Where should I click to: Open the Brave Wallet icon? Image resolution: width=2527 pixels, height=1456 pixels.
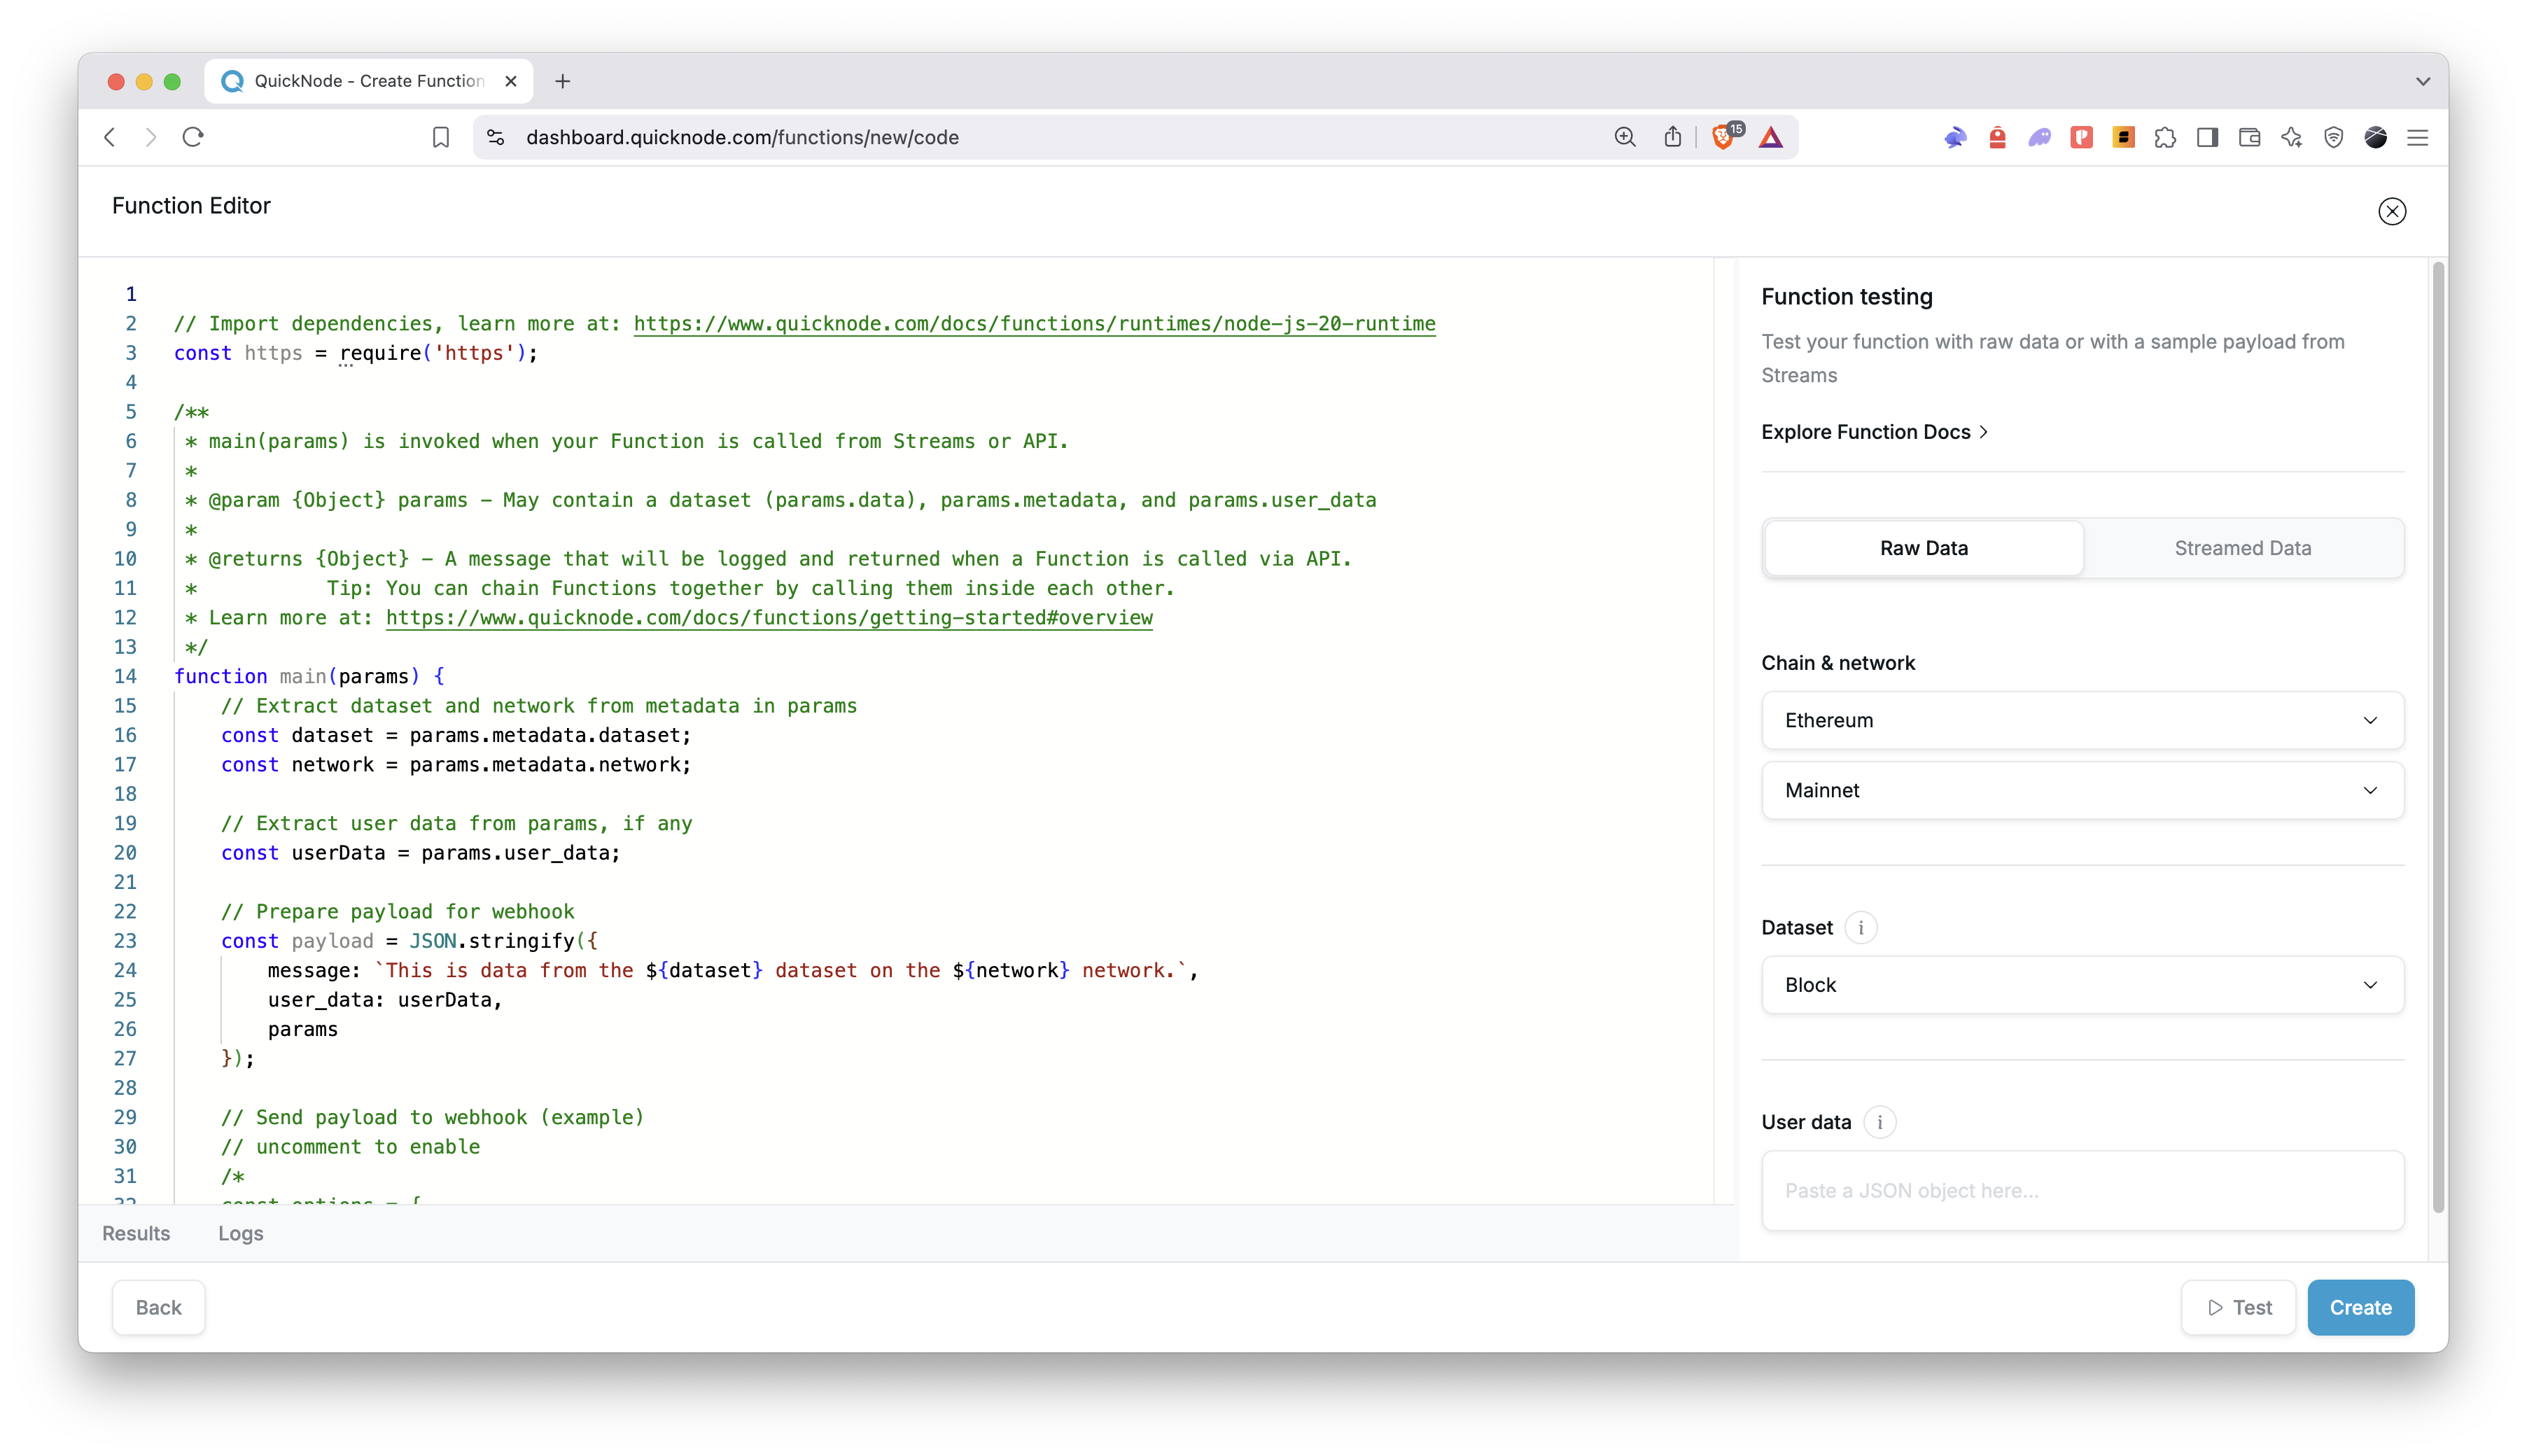pyautogui.click(x=2249, y=137)
